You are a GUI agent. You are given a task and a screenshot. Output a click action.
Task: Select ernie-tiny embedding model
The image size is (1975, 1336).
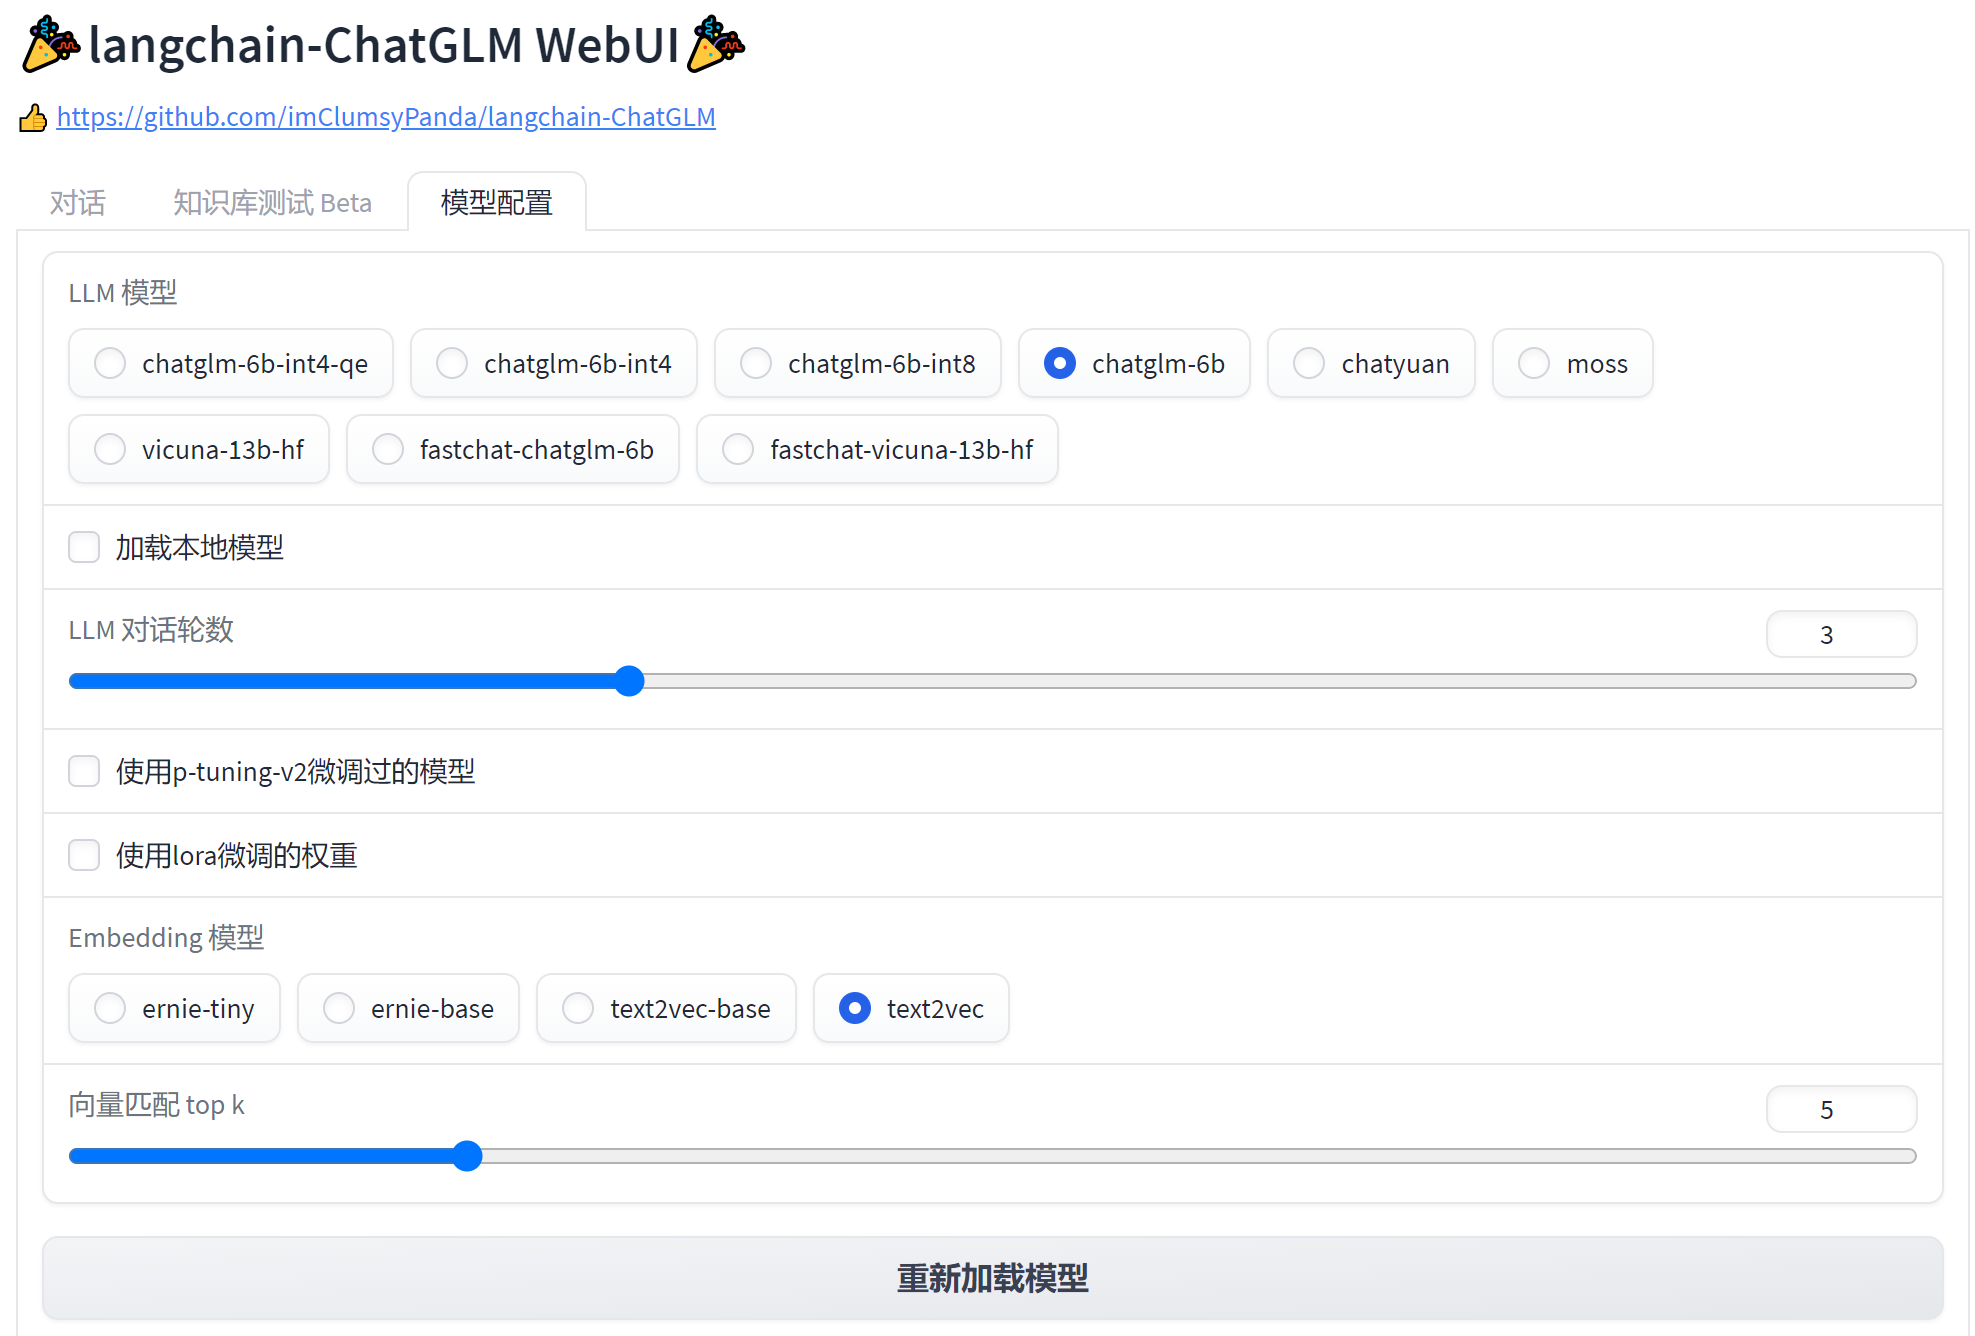point(110,1008)
